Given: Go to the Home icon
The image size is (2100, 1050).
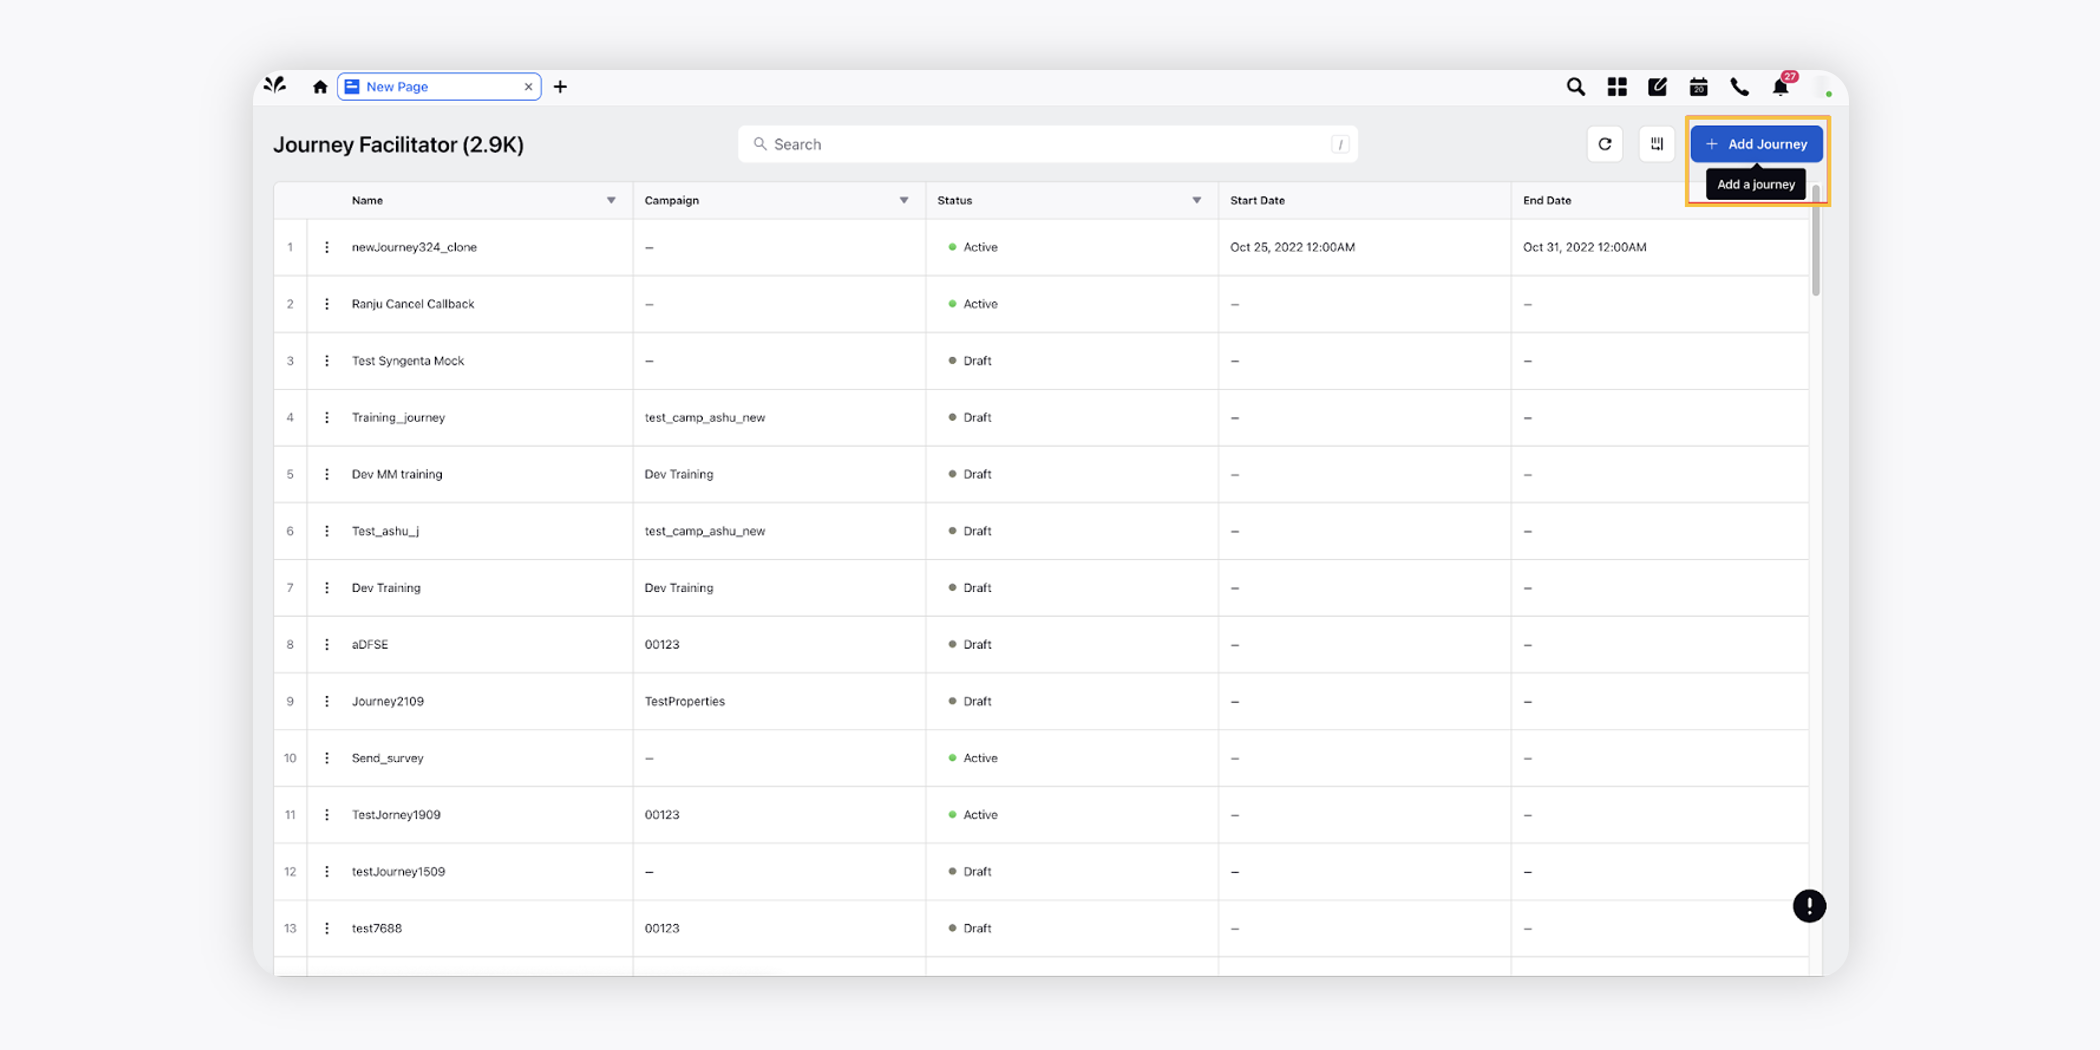Looking at the screenshot, I should [x=320, y=87].
